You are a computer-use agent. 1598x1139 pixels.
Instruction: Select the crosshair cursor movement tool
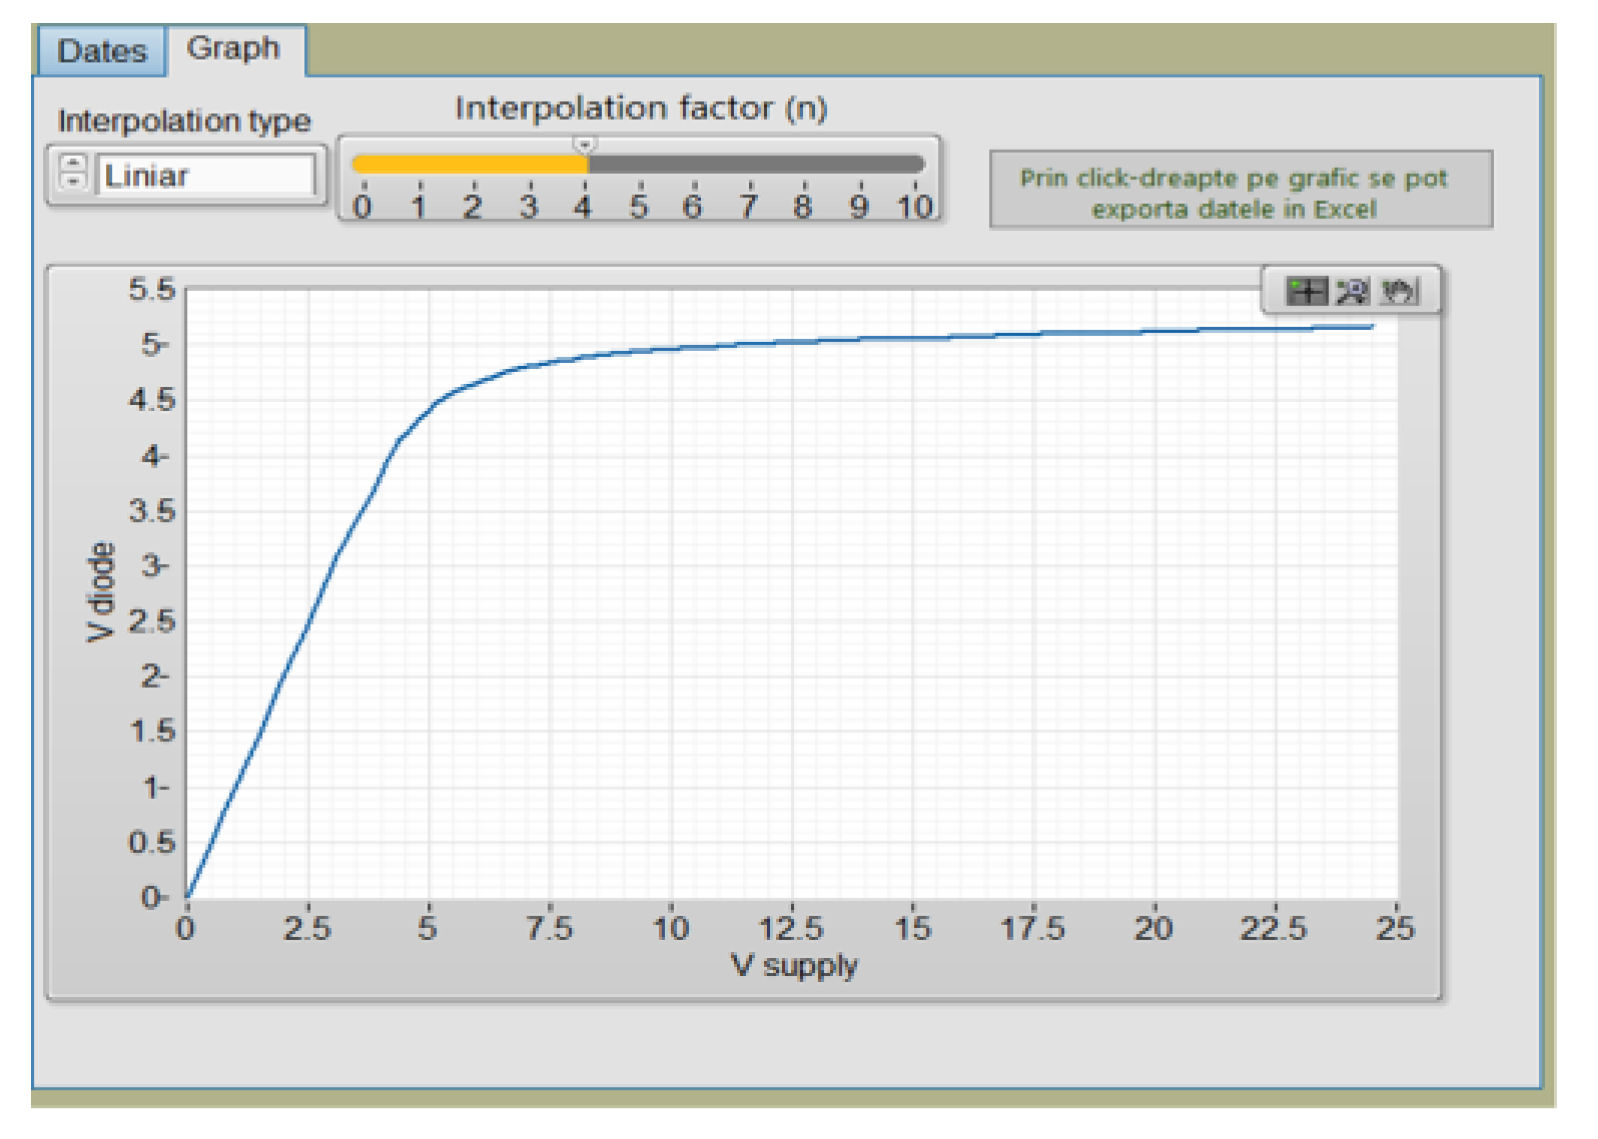(x=1306, y=291)
